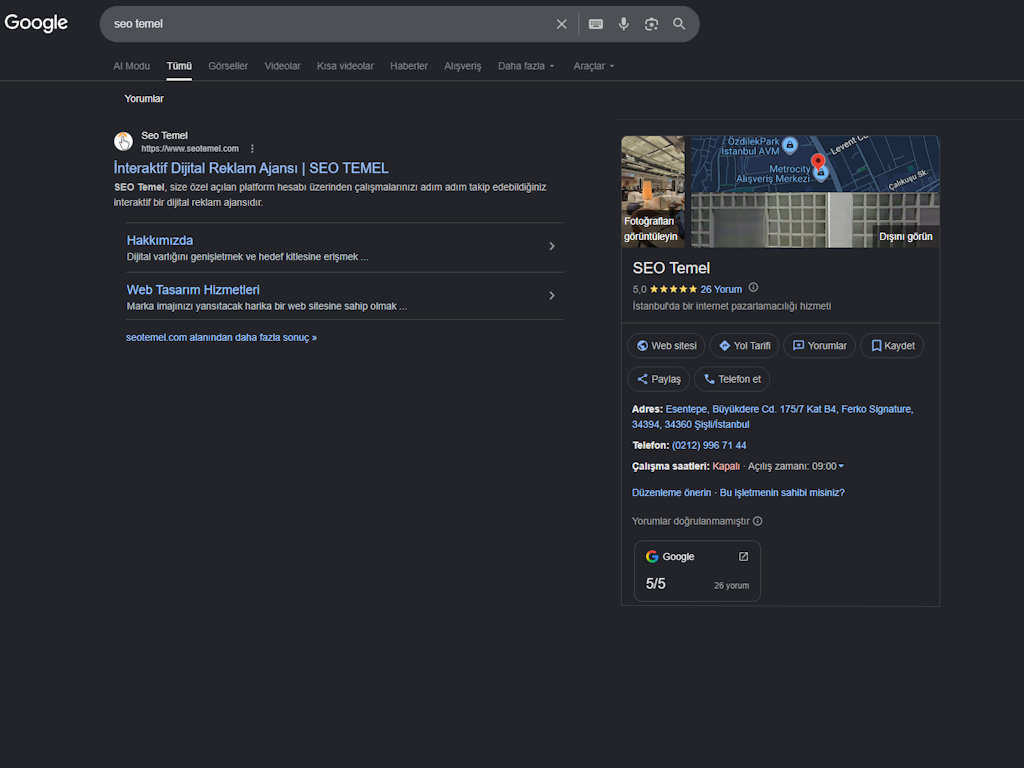
Task: Open the Esentepe, Büyükdere Cd. address link
Action: (x=773, y=417)
